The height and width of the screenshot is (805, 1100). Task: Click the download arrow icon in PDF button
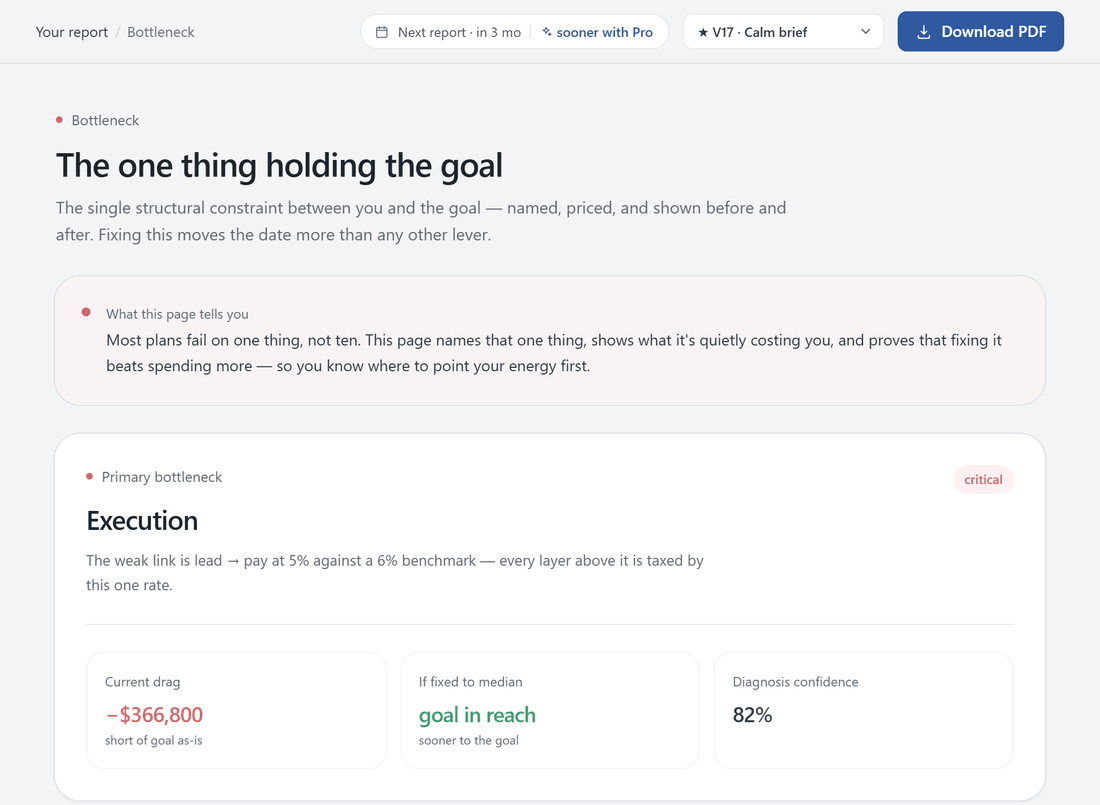pyautogui.click(x=924, y=32)
